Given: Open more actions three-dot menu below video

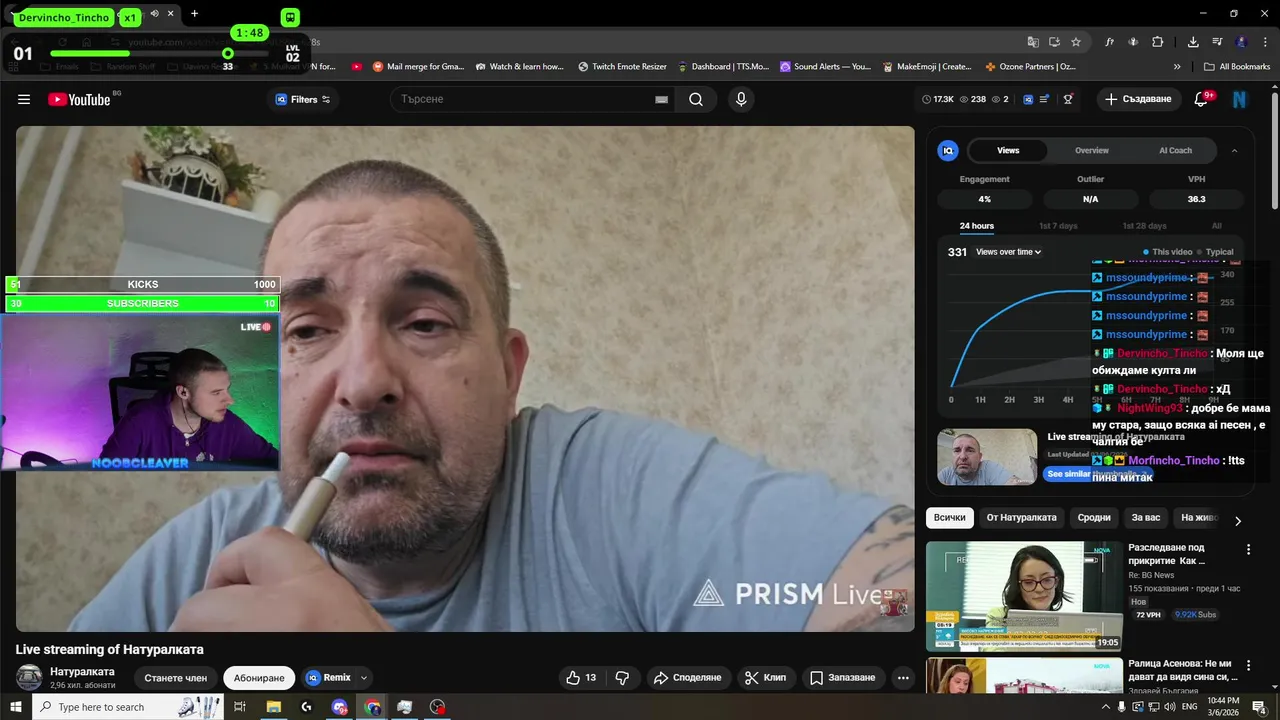Looking at the screenshot, I should point(903,678).
